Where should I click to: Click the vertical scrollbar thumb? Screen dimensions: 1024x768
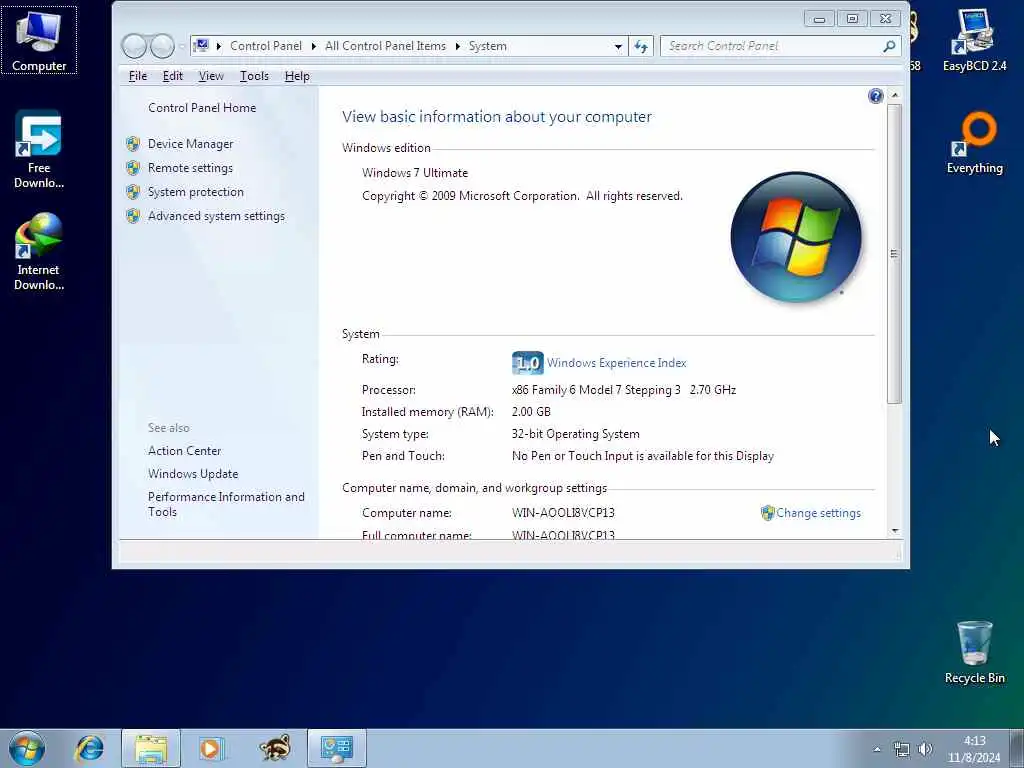[x=894, y=254]
